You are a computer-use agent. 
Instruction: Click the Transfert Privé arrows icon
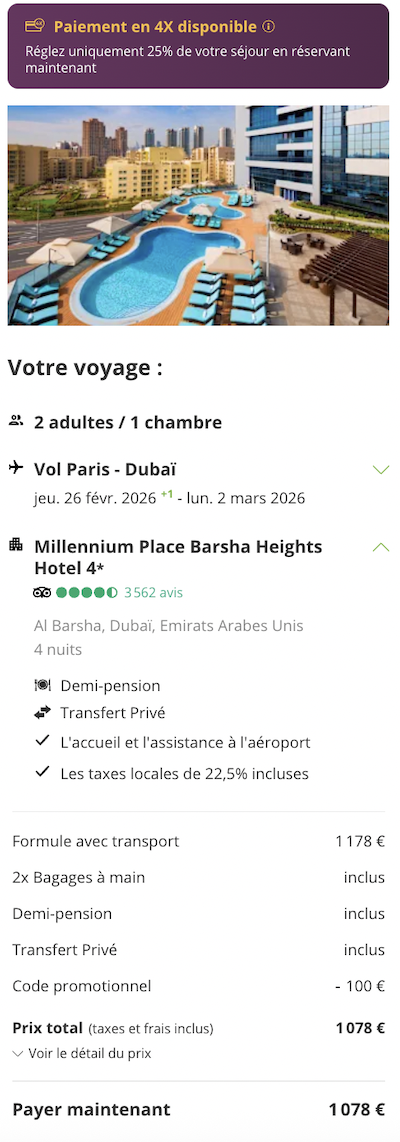coord(42,713)
